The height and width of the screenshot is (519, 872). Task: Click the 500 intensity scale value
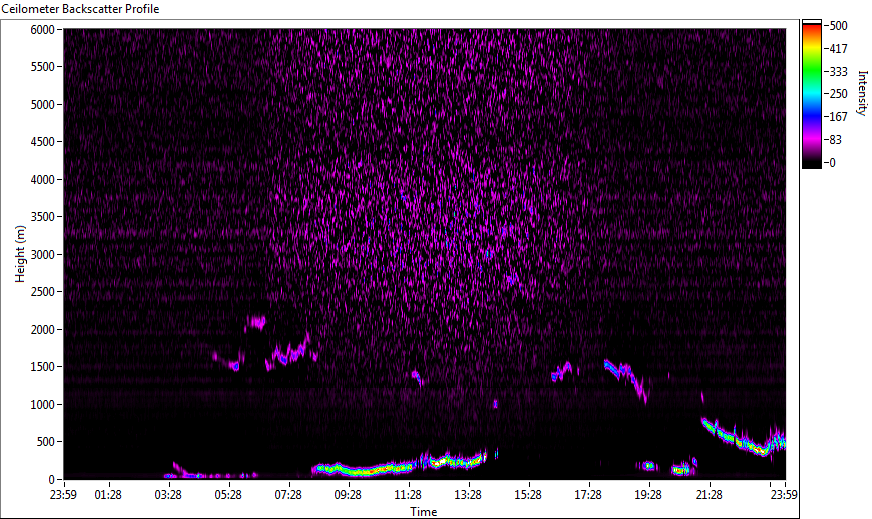click(x=838, y=26)
